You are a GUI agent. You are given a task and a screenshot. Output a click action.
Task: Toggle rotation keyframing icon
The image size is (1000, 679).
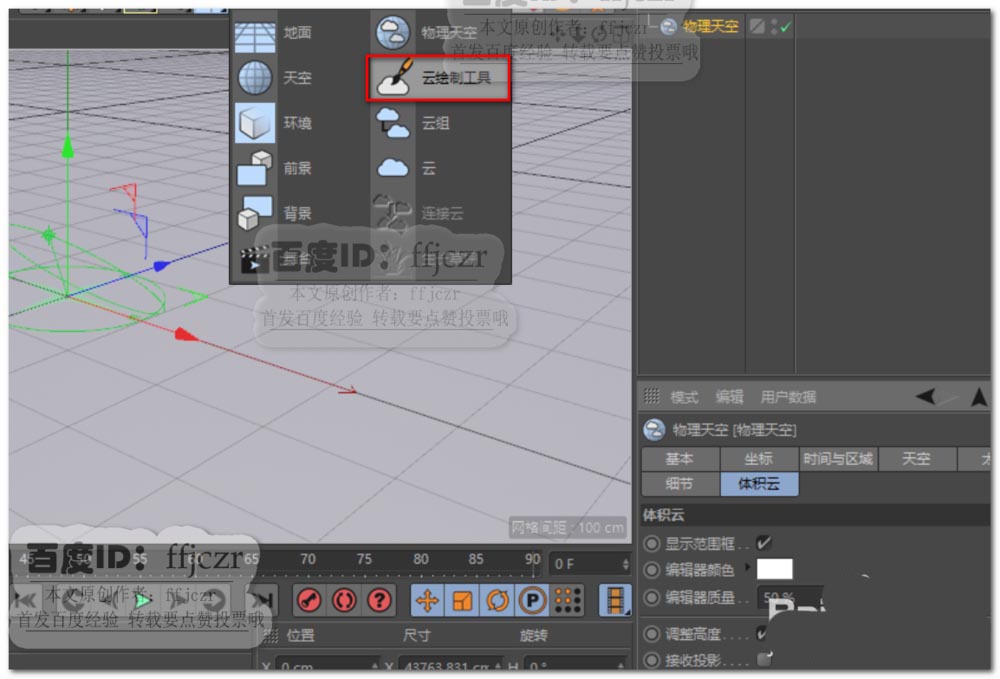click(497, 600)
